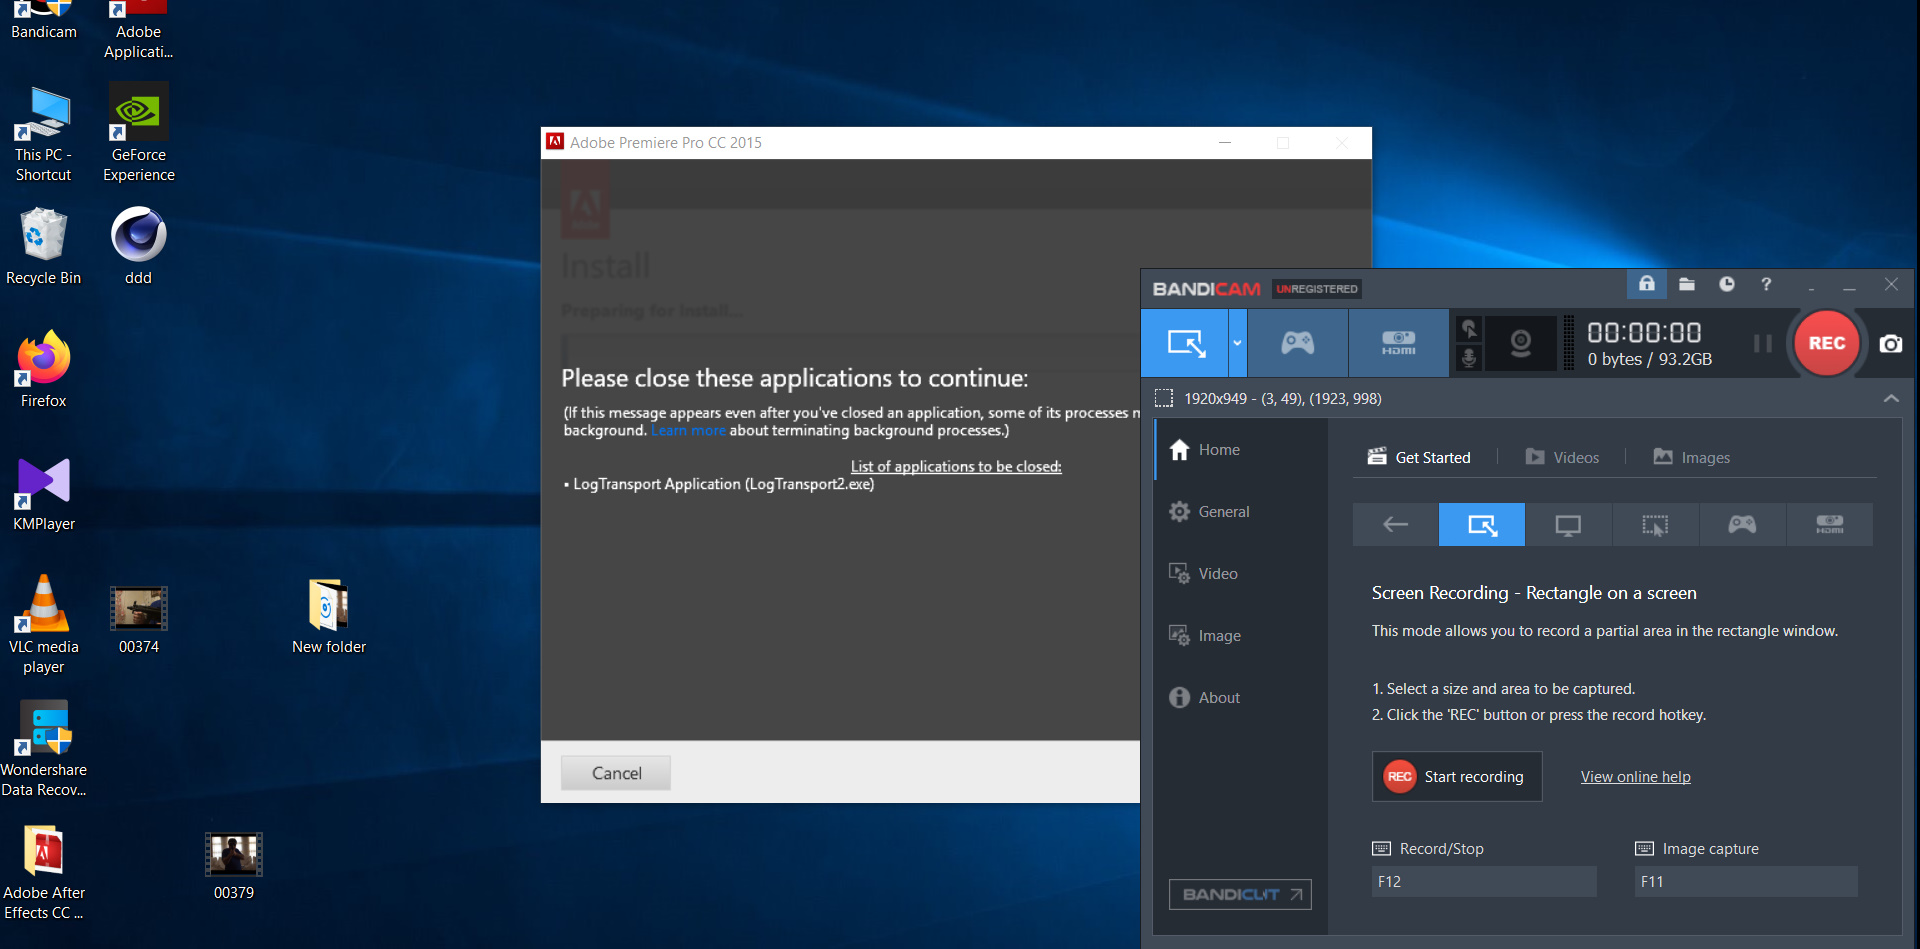Click the red REC button

click(1827, 343)
